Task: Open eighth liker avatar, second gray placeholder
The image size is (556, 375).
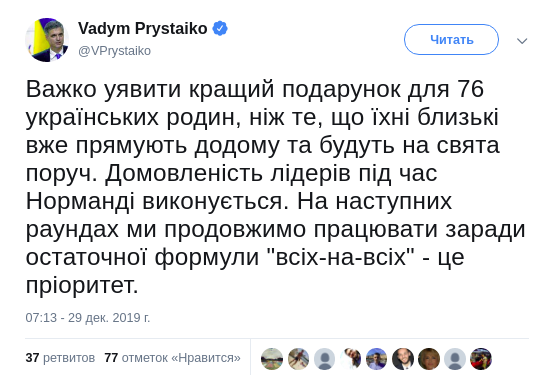Action: point(455,359)
